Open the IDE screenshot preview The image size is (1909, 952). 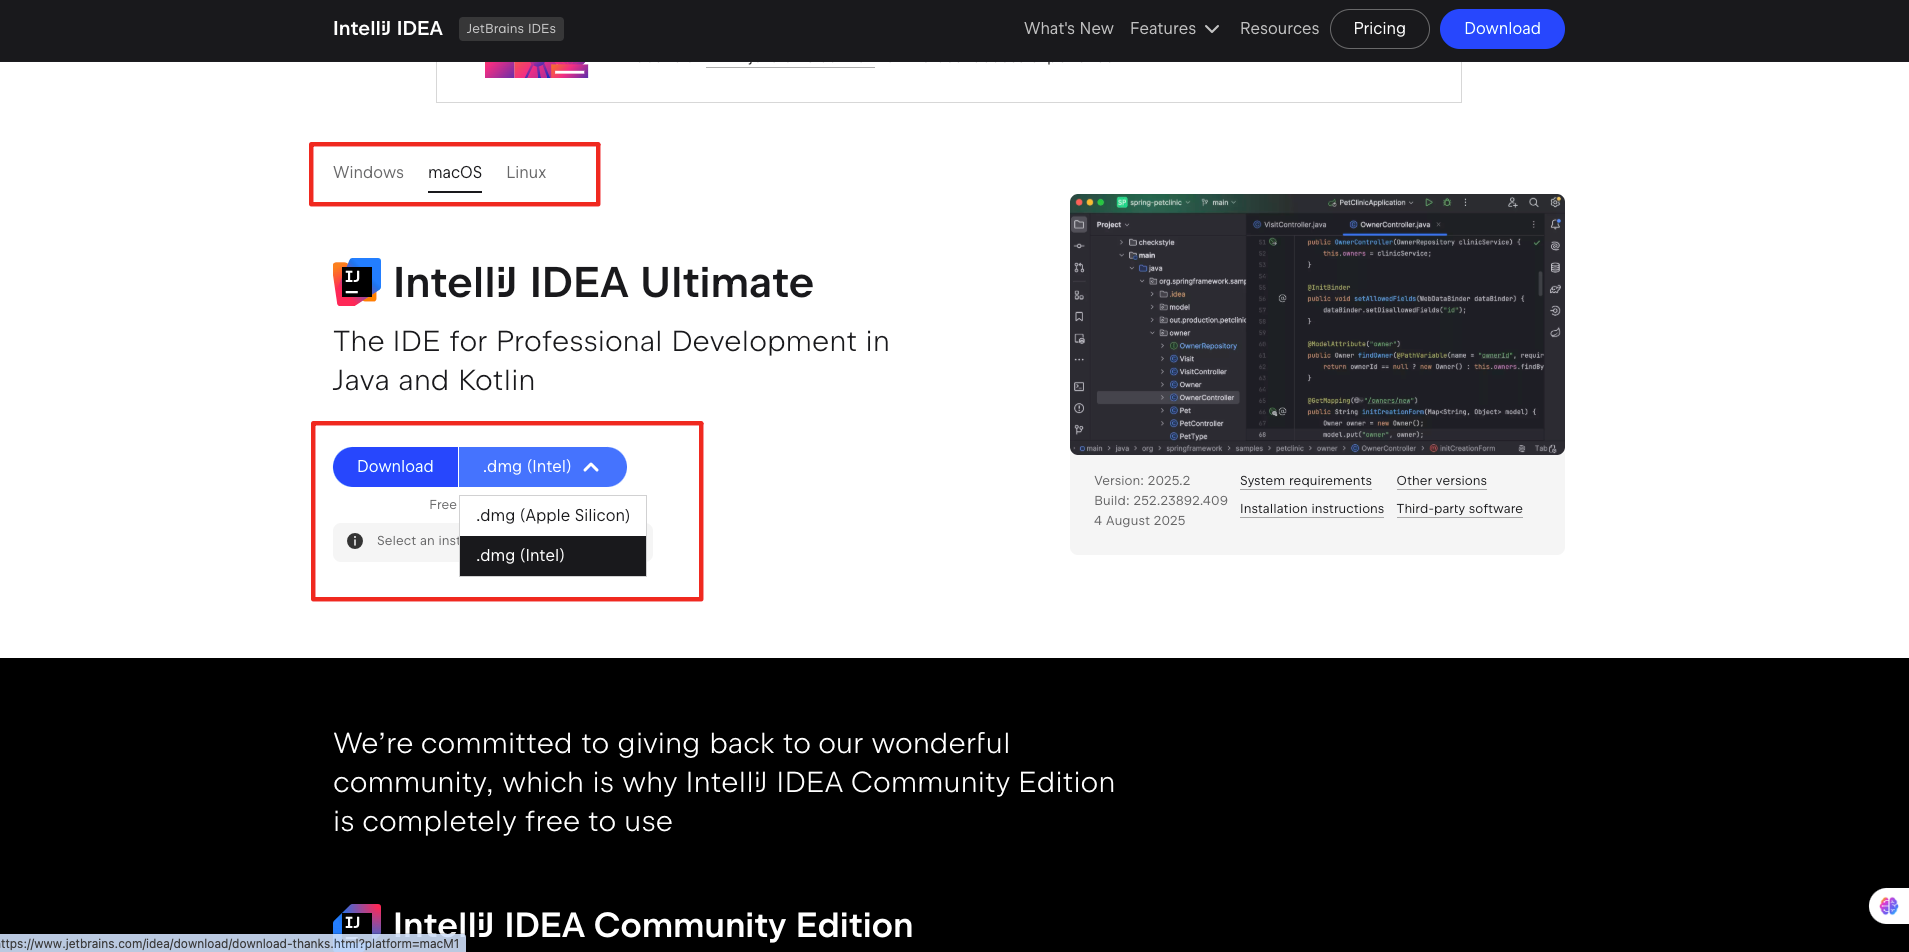(1317, 324)
